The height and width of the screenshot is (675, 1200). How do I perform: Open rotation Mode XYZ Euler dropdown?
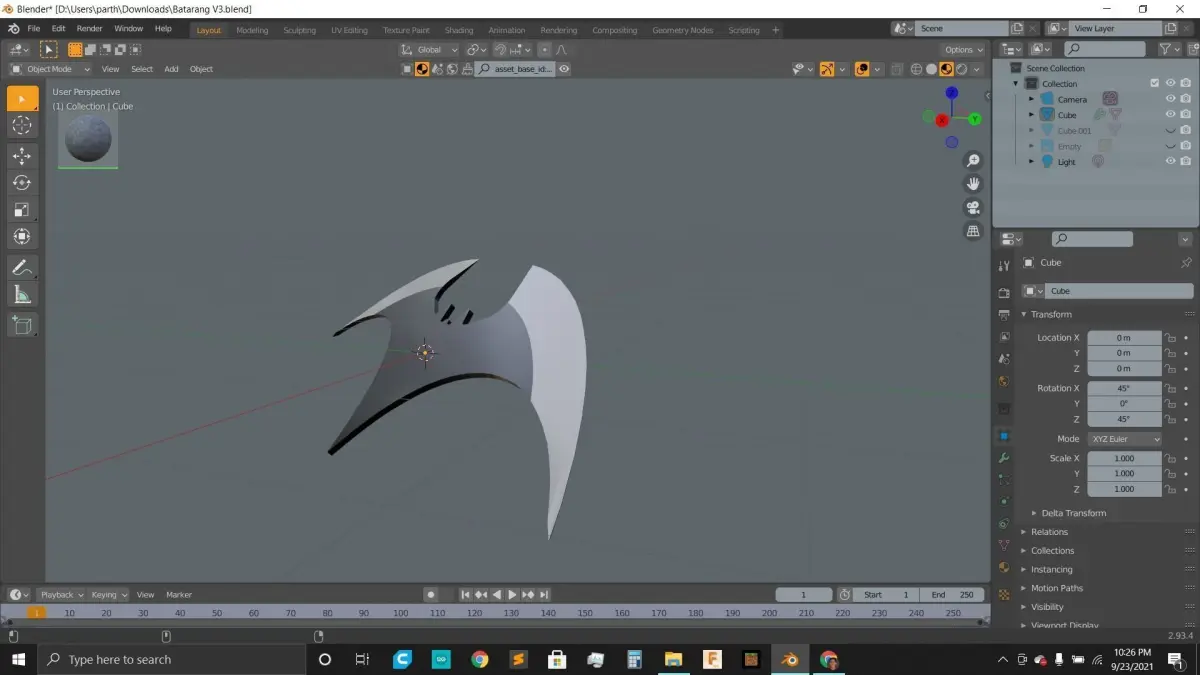pyautogui.click(x=1124, y=439)
